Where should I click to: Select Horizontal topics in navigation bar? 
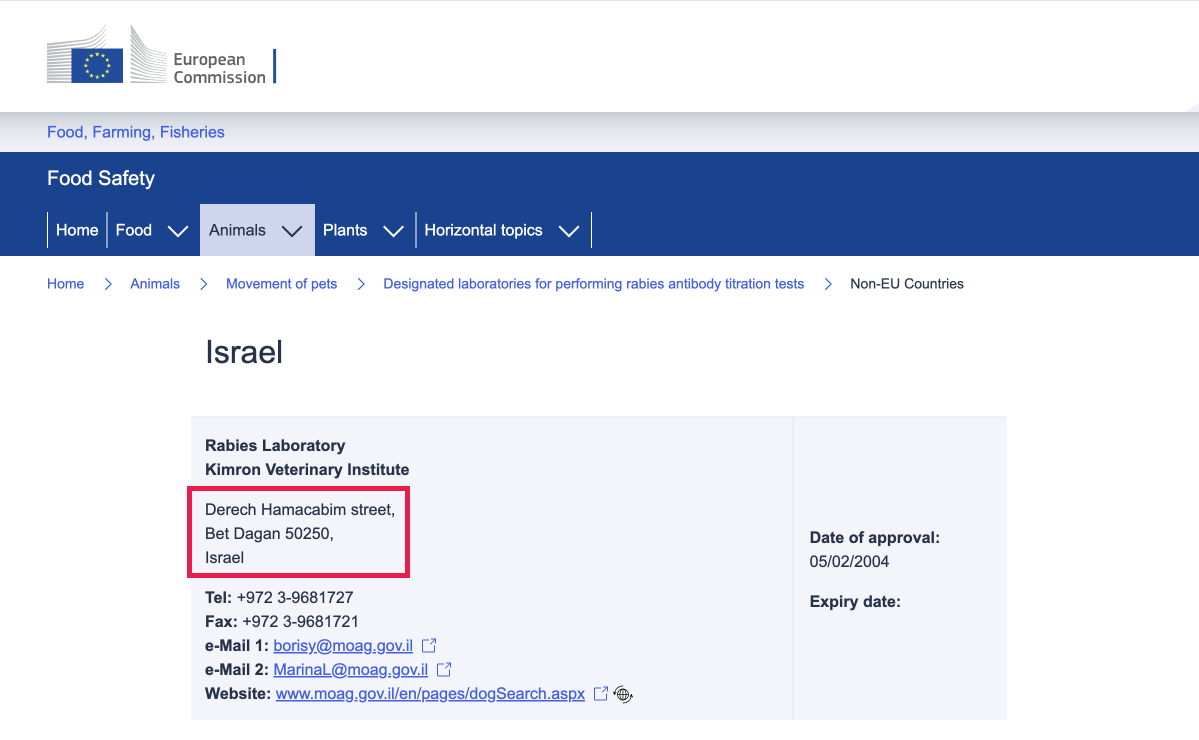click(483, 230)
